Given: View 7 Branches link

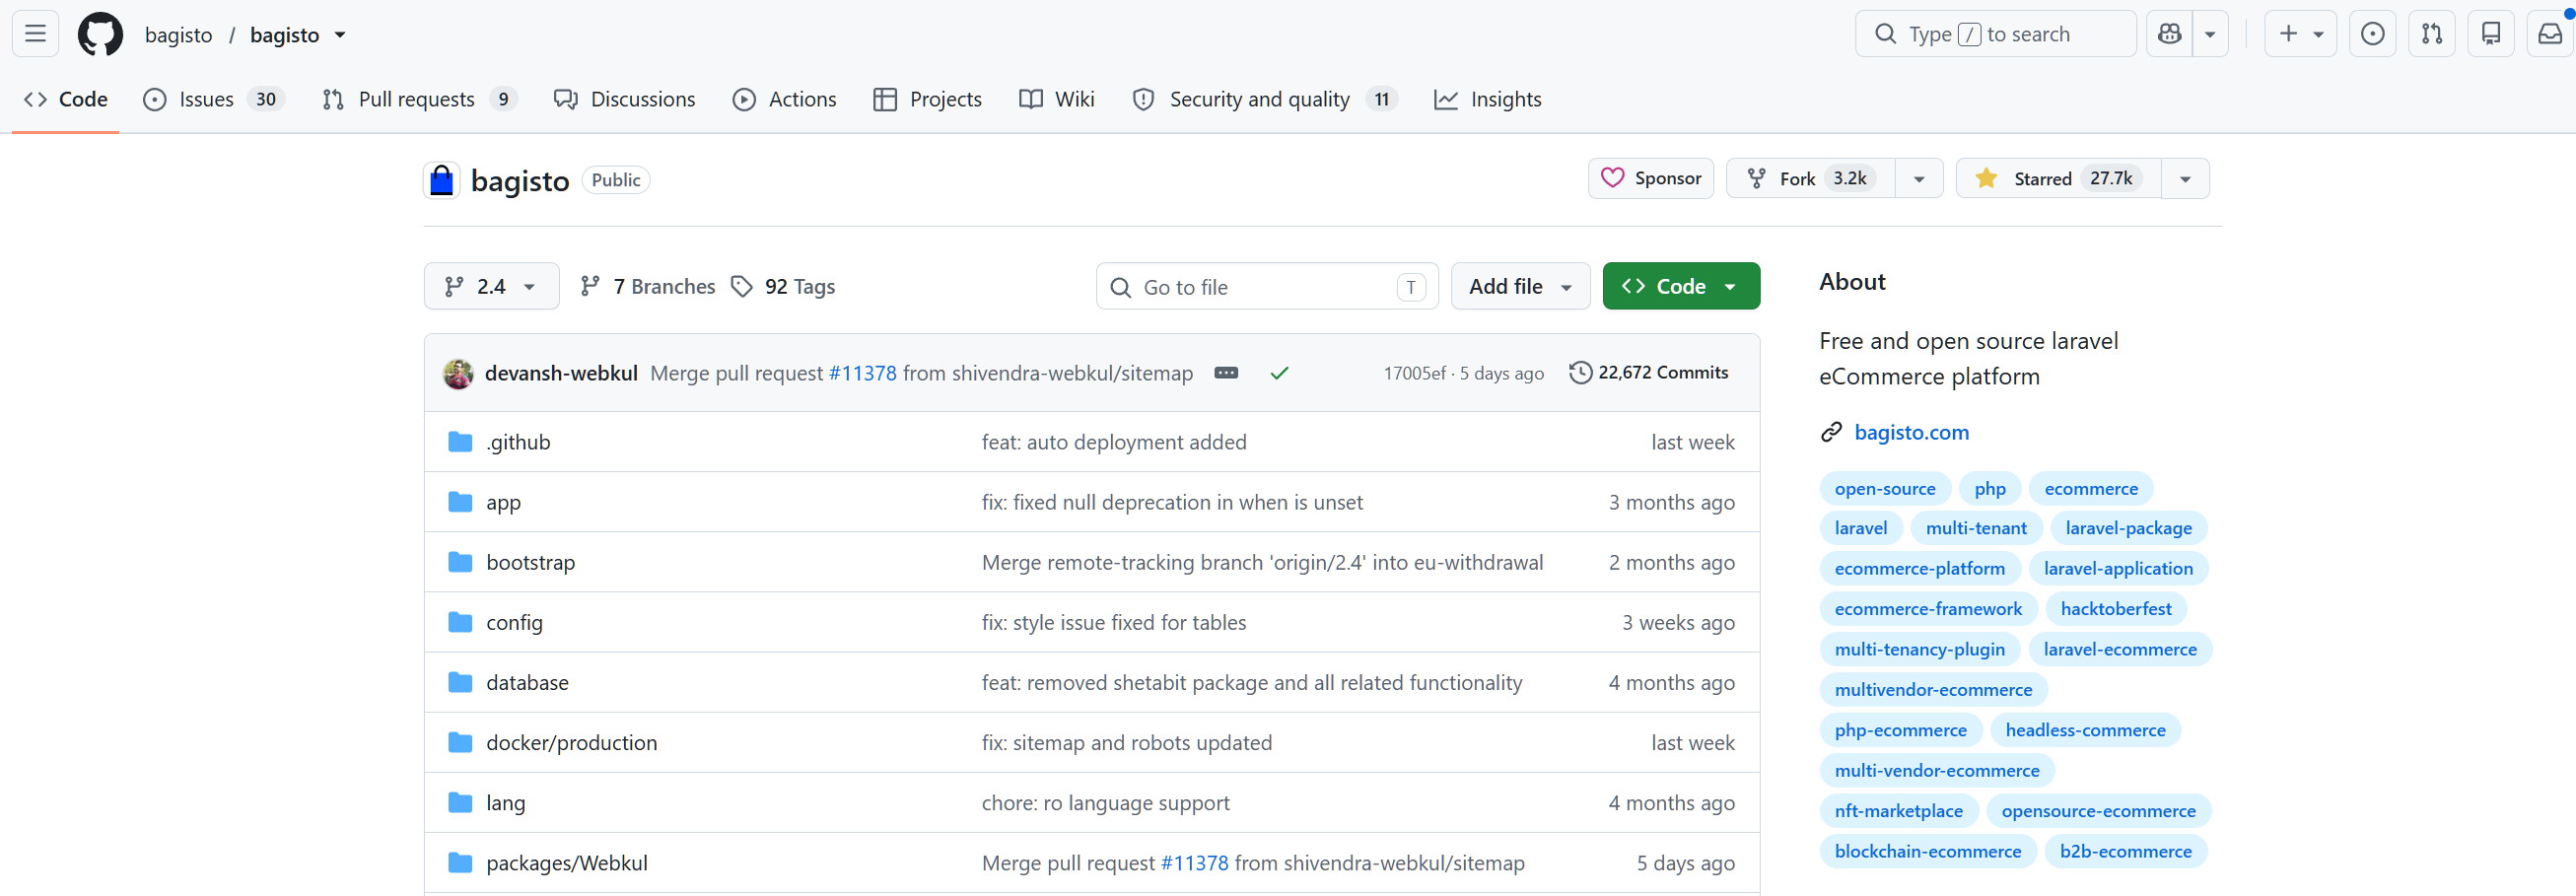Looking at the screenshot, I should click(648, 286).
